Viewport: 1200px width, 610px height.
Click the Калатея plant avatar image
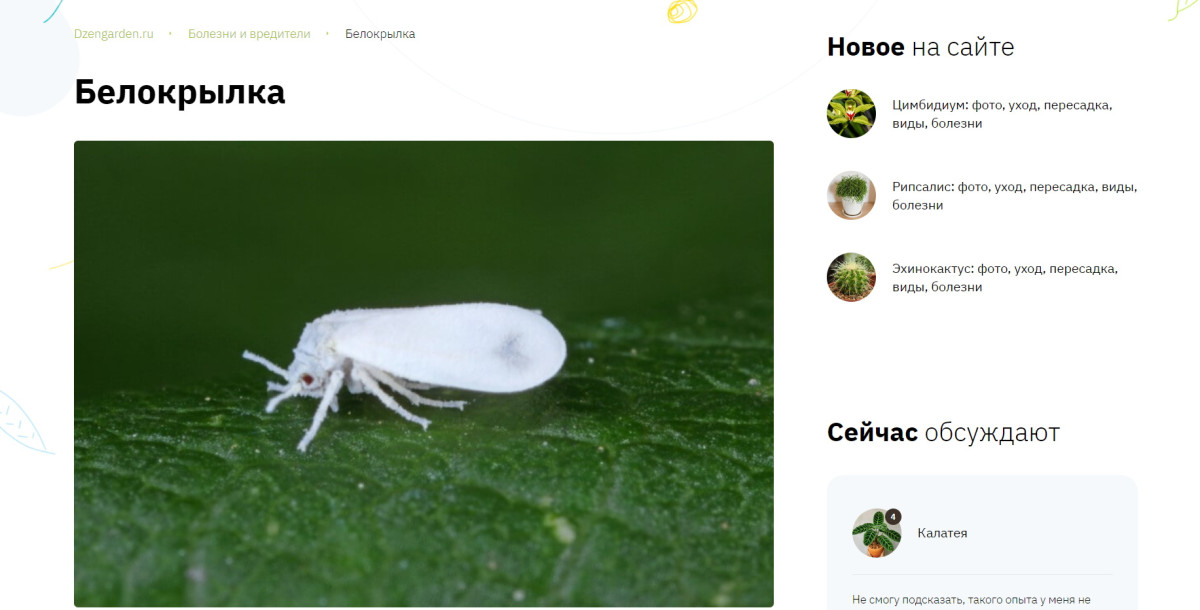click(x=876, y=533)
